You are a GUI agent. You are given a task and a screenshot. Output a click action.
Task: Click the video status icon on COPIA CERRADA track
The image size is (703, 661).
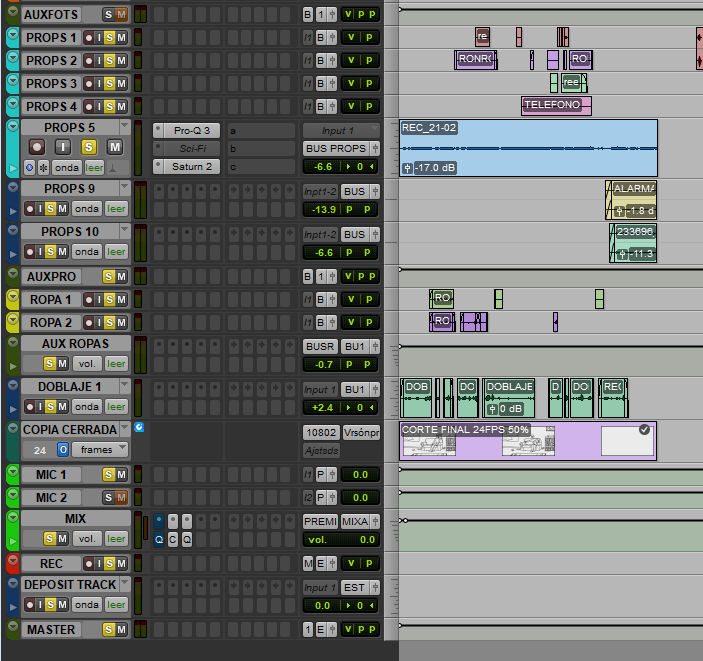click(139, 427)
